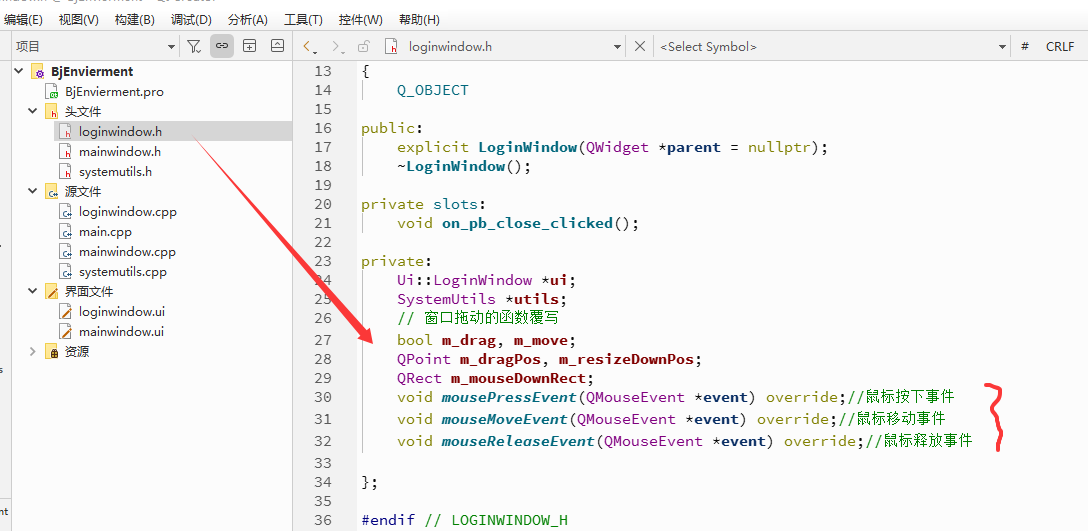Viewport: 1088px width, 531px height.
Task: Select mainwindow.h in the project tree
Action: click(120, 151)
